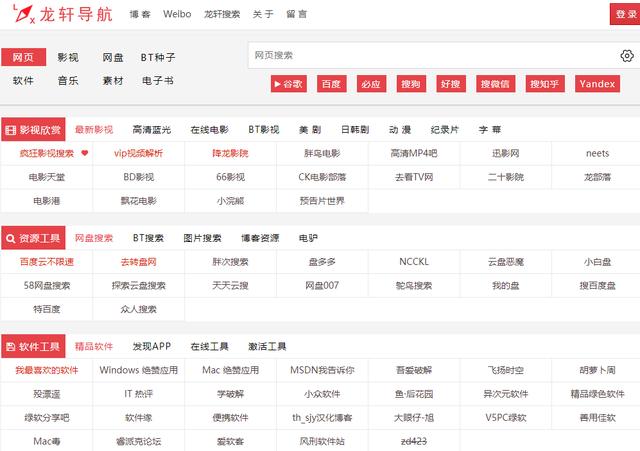
Task: Open the search settings gear icon
Action: tap(627, 56)
